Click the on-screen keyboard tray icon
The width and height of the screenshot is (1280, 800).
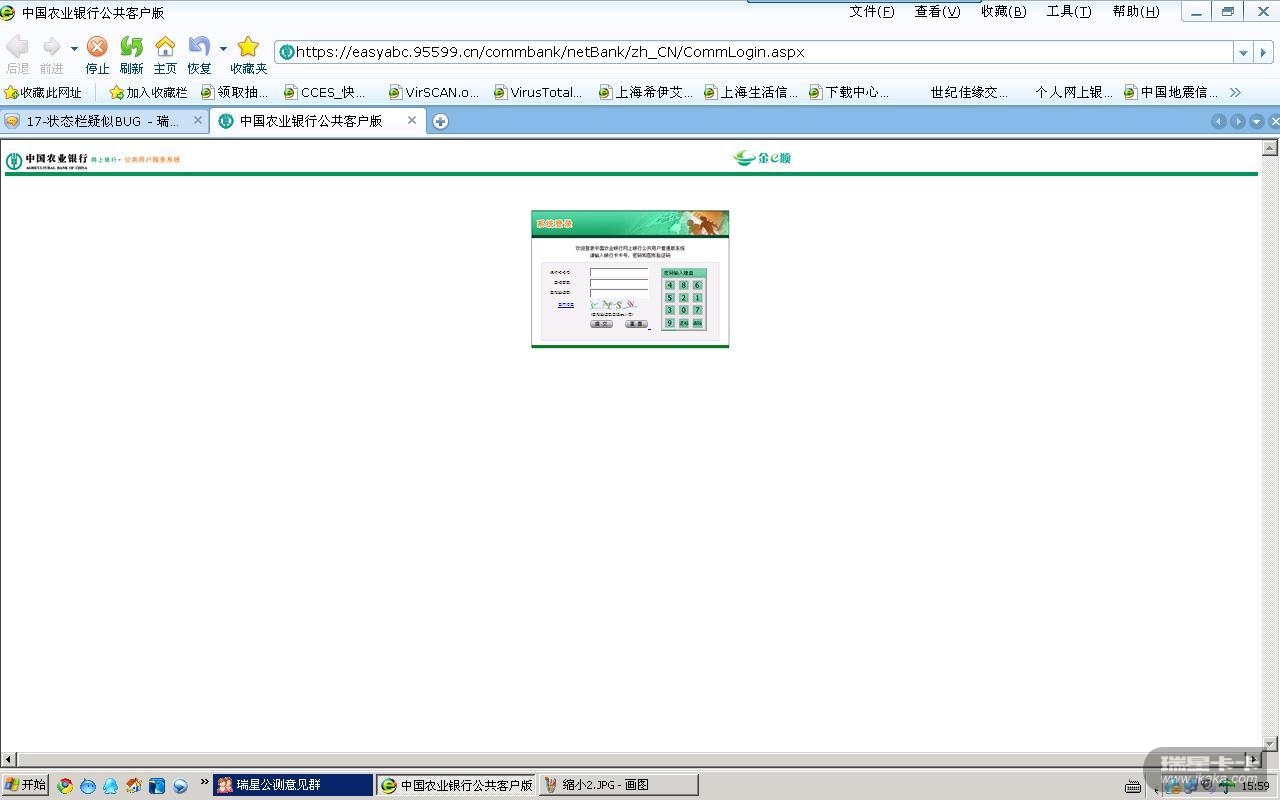[x=1133, y=787]
